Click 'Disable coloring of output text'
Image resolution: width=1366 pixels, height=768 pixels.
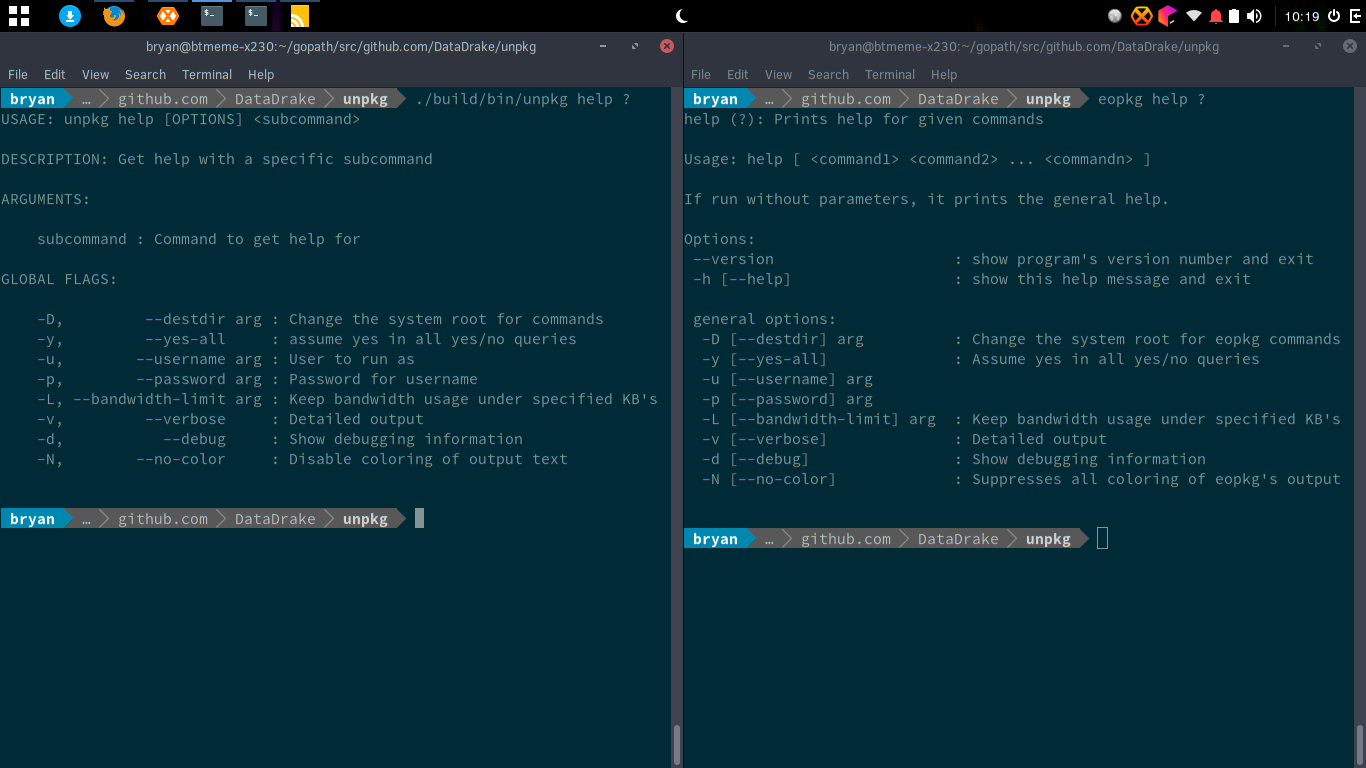tap(428, 459)
